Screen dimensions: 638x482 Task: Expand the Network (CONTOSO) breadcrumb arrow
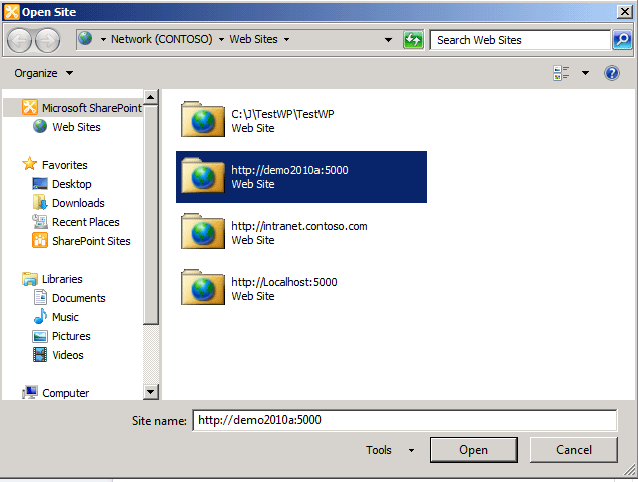[x=221, y=39]
